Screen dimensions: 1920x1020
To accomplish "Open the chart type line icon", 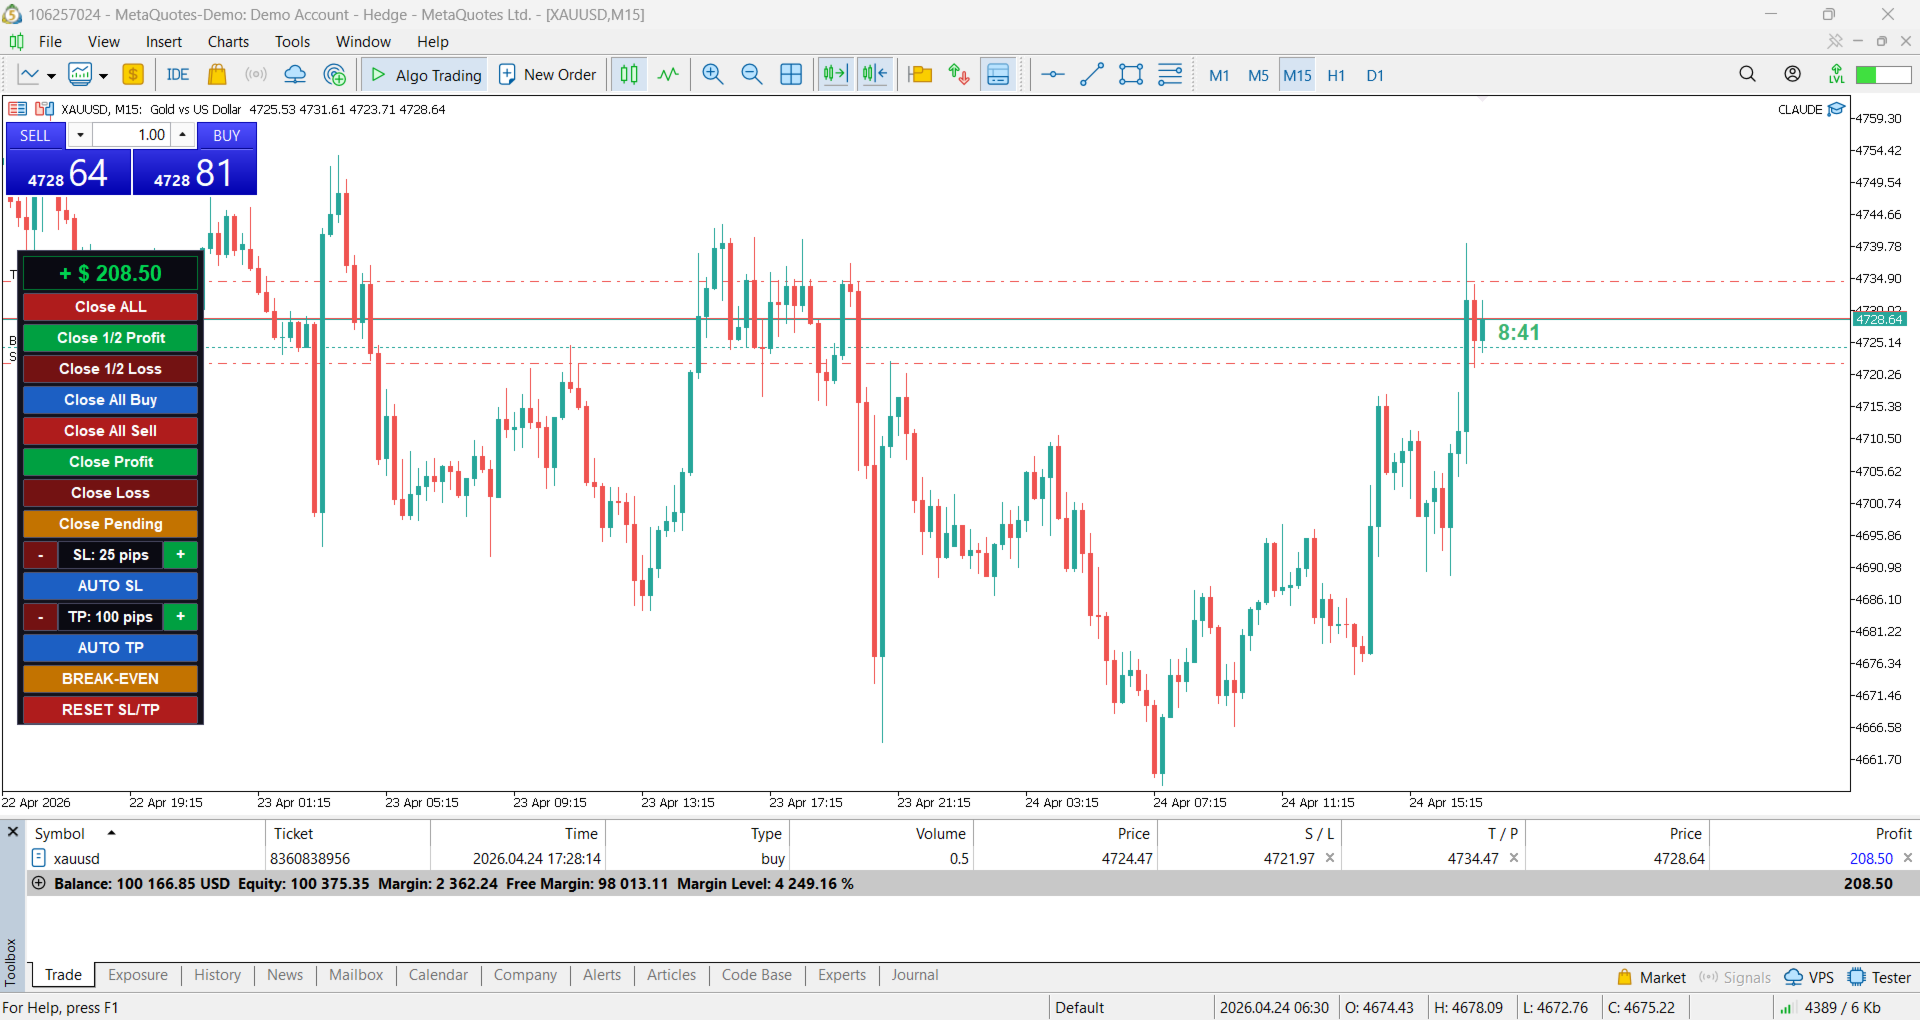I will (28, 75).
